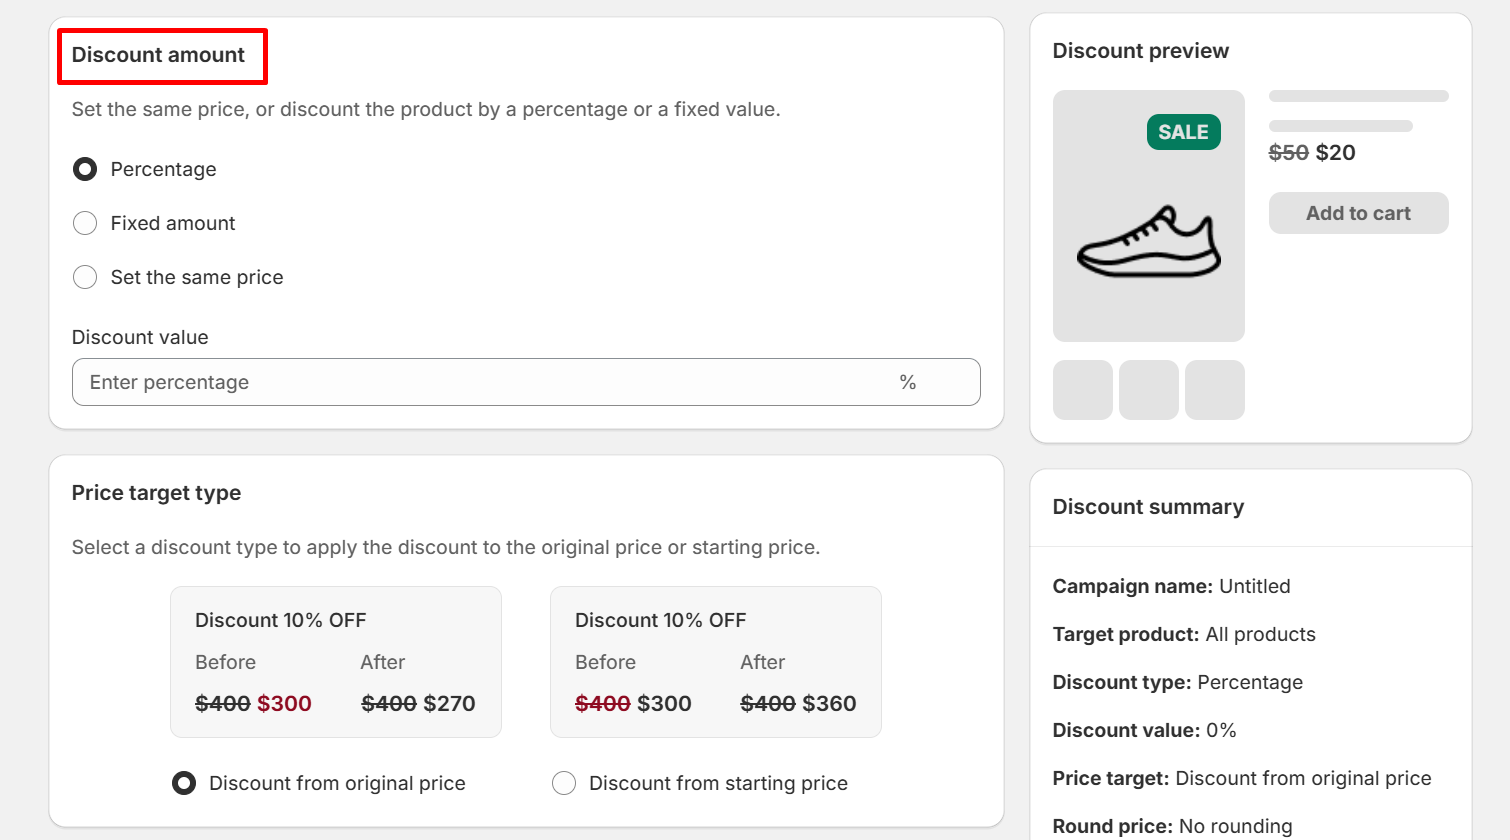The height and width of the screenshot is (840, 1510).
Task: Choose Discount from starting price radio
Action: 564,783
